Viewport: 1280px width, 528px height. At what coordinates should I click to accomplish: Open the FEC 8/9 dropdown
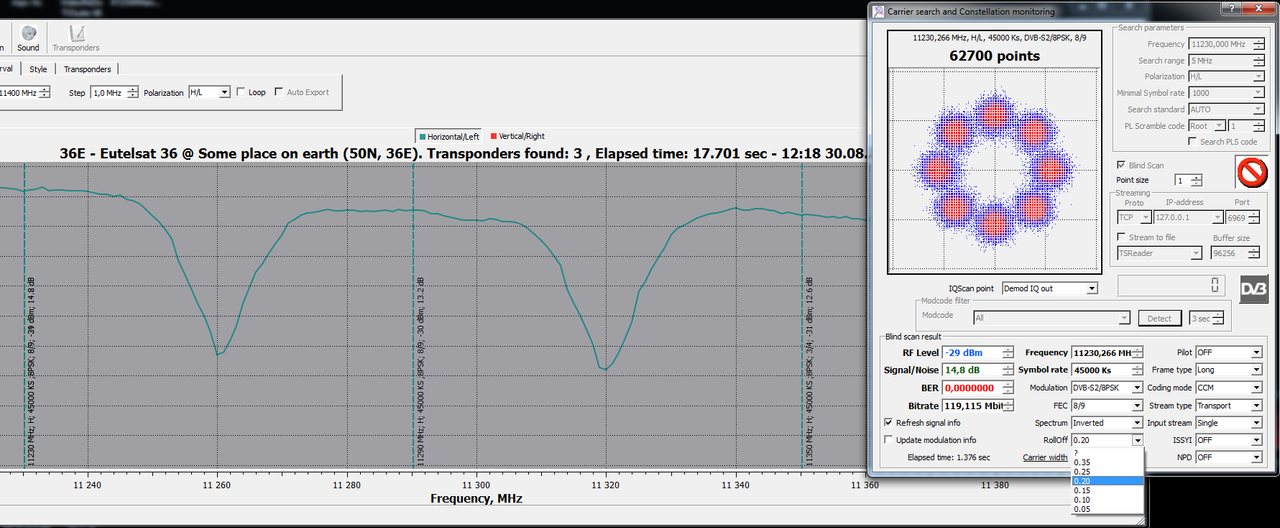[1107, 406]
